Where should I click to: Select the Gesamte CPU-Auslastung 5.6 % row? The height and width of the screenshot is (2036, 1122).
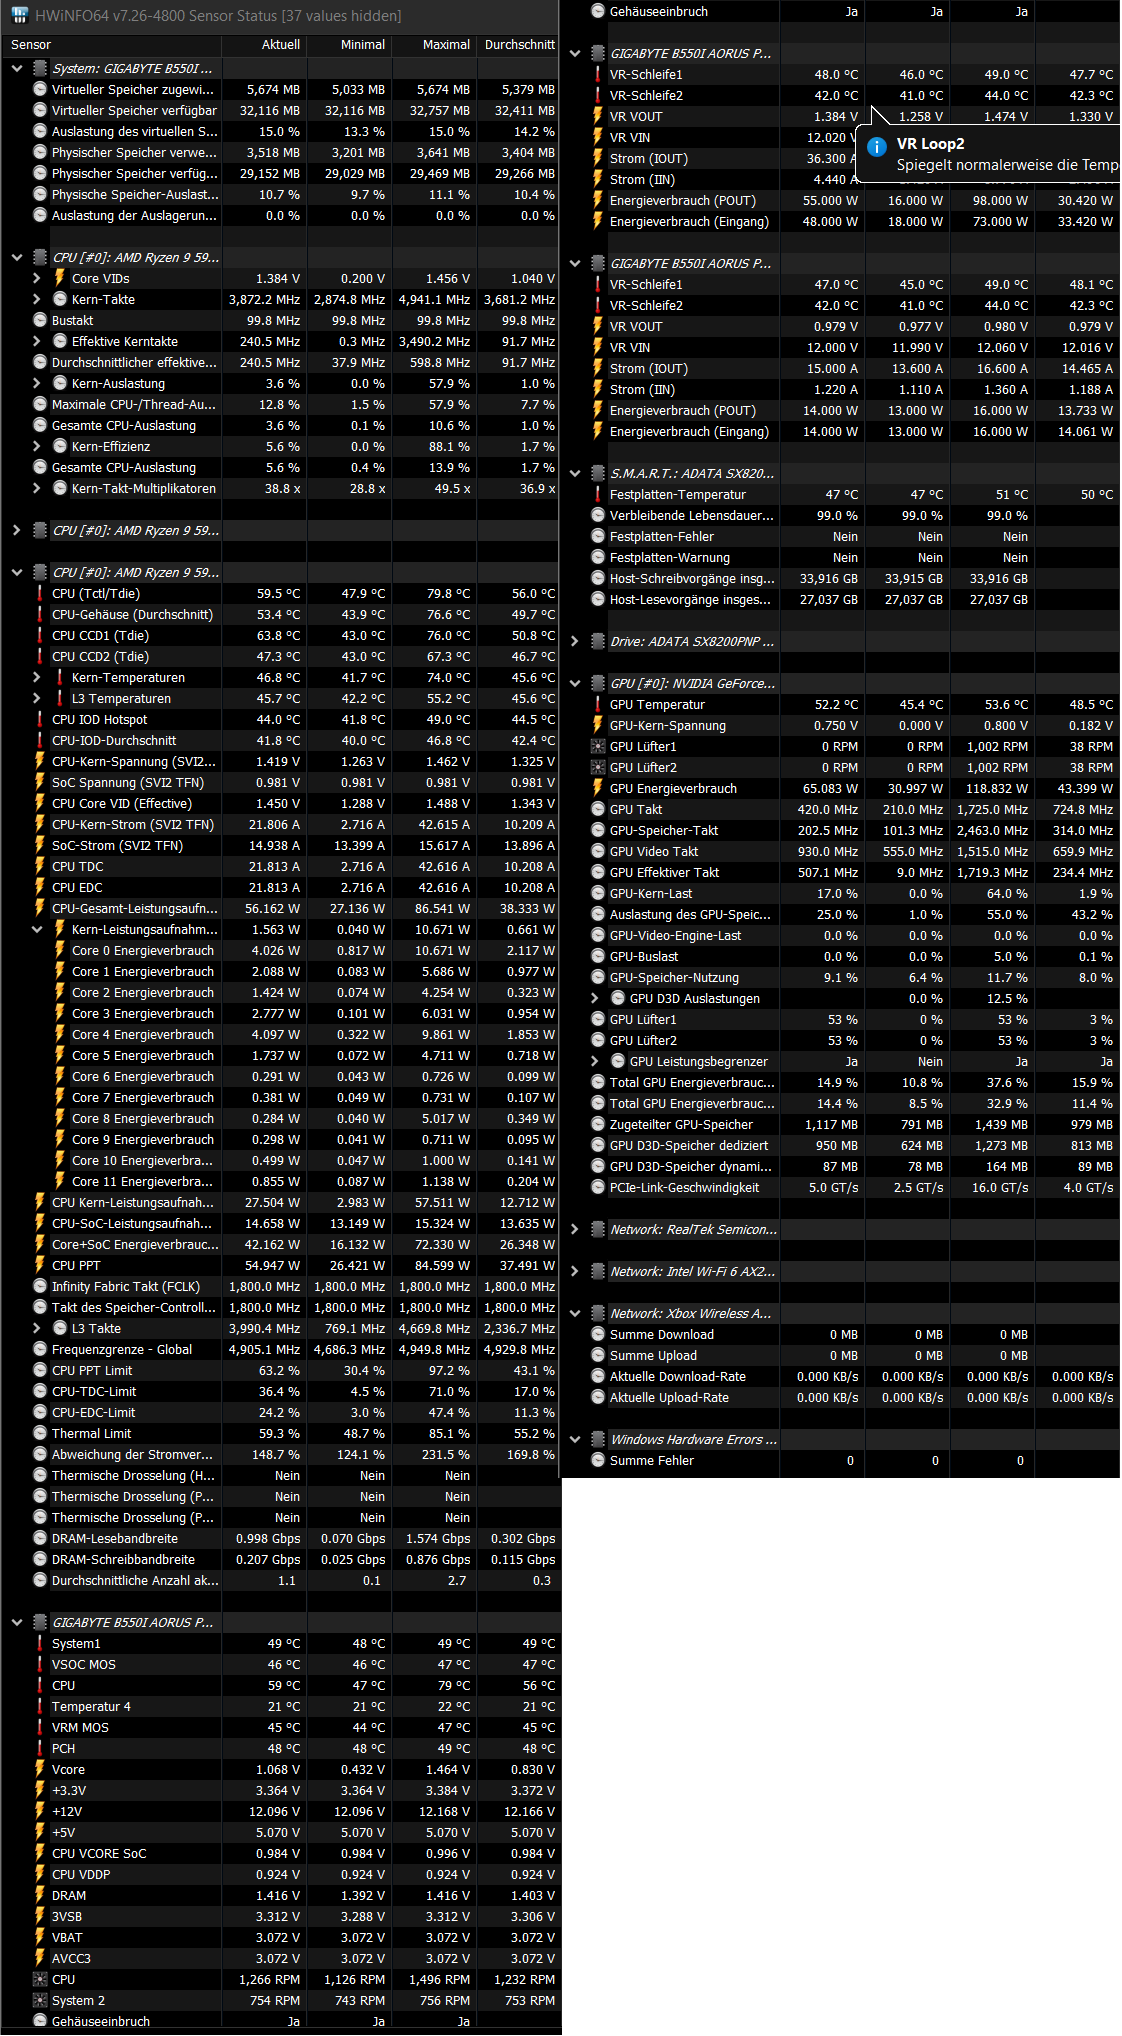click(x=280, y=467)
